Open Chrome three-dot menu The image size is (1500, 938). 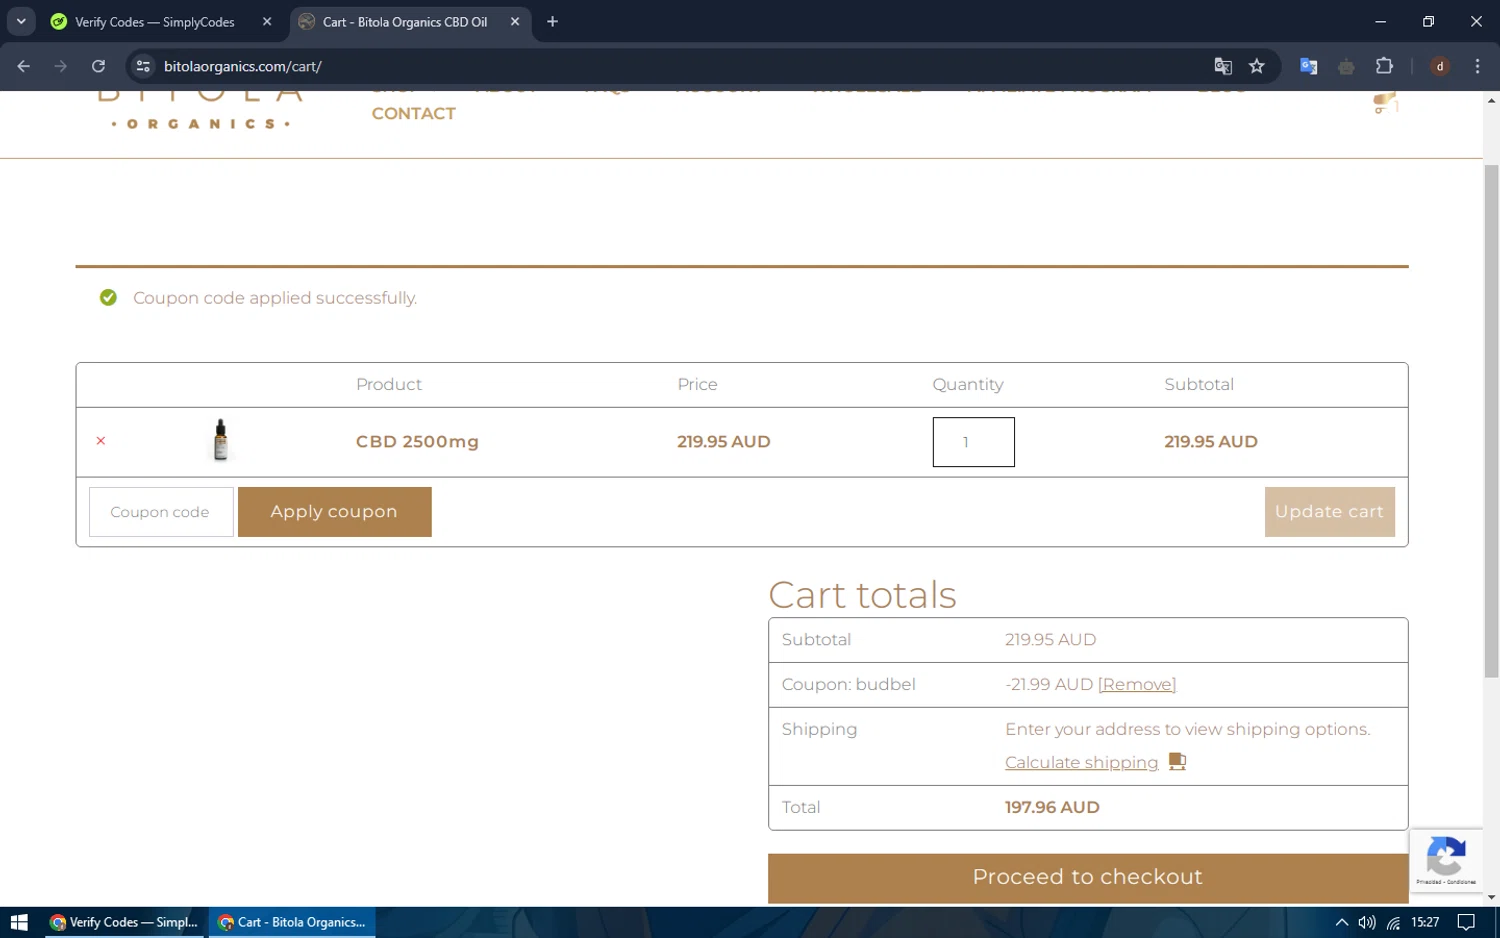click(x=1477, y=66)
